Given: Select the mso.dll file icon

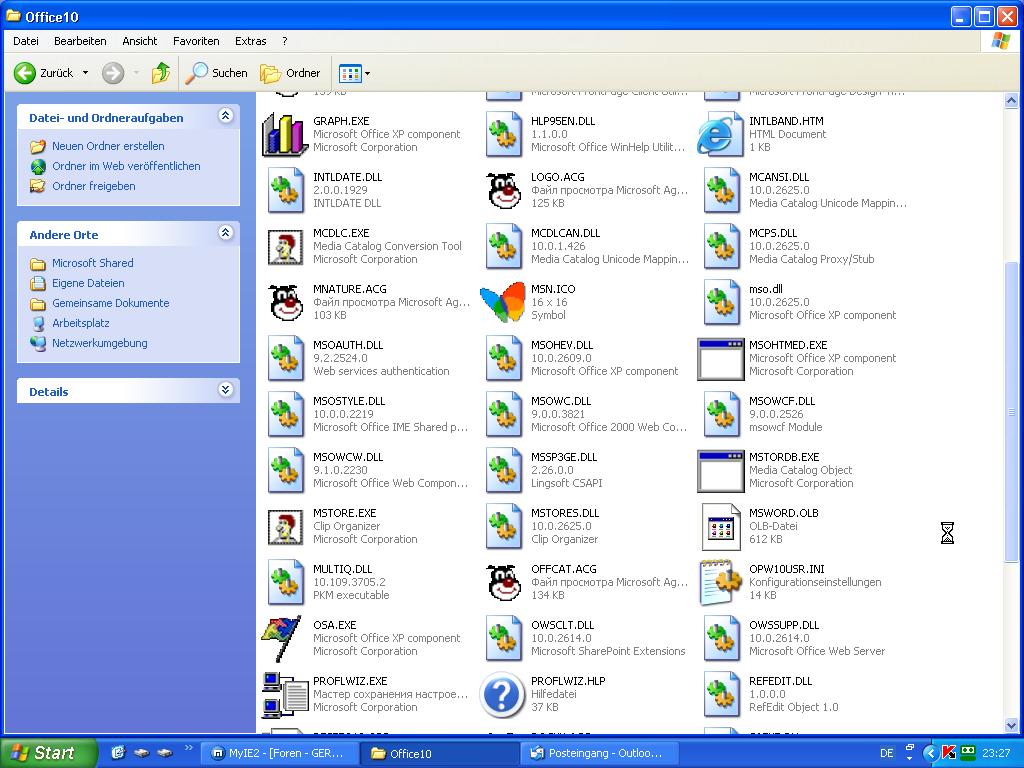Looking at the screenshot, I should tap(721, 302).
